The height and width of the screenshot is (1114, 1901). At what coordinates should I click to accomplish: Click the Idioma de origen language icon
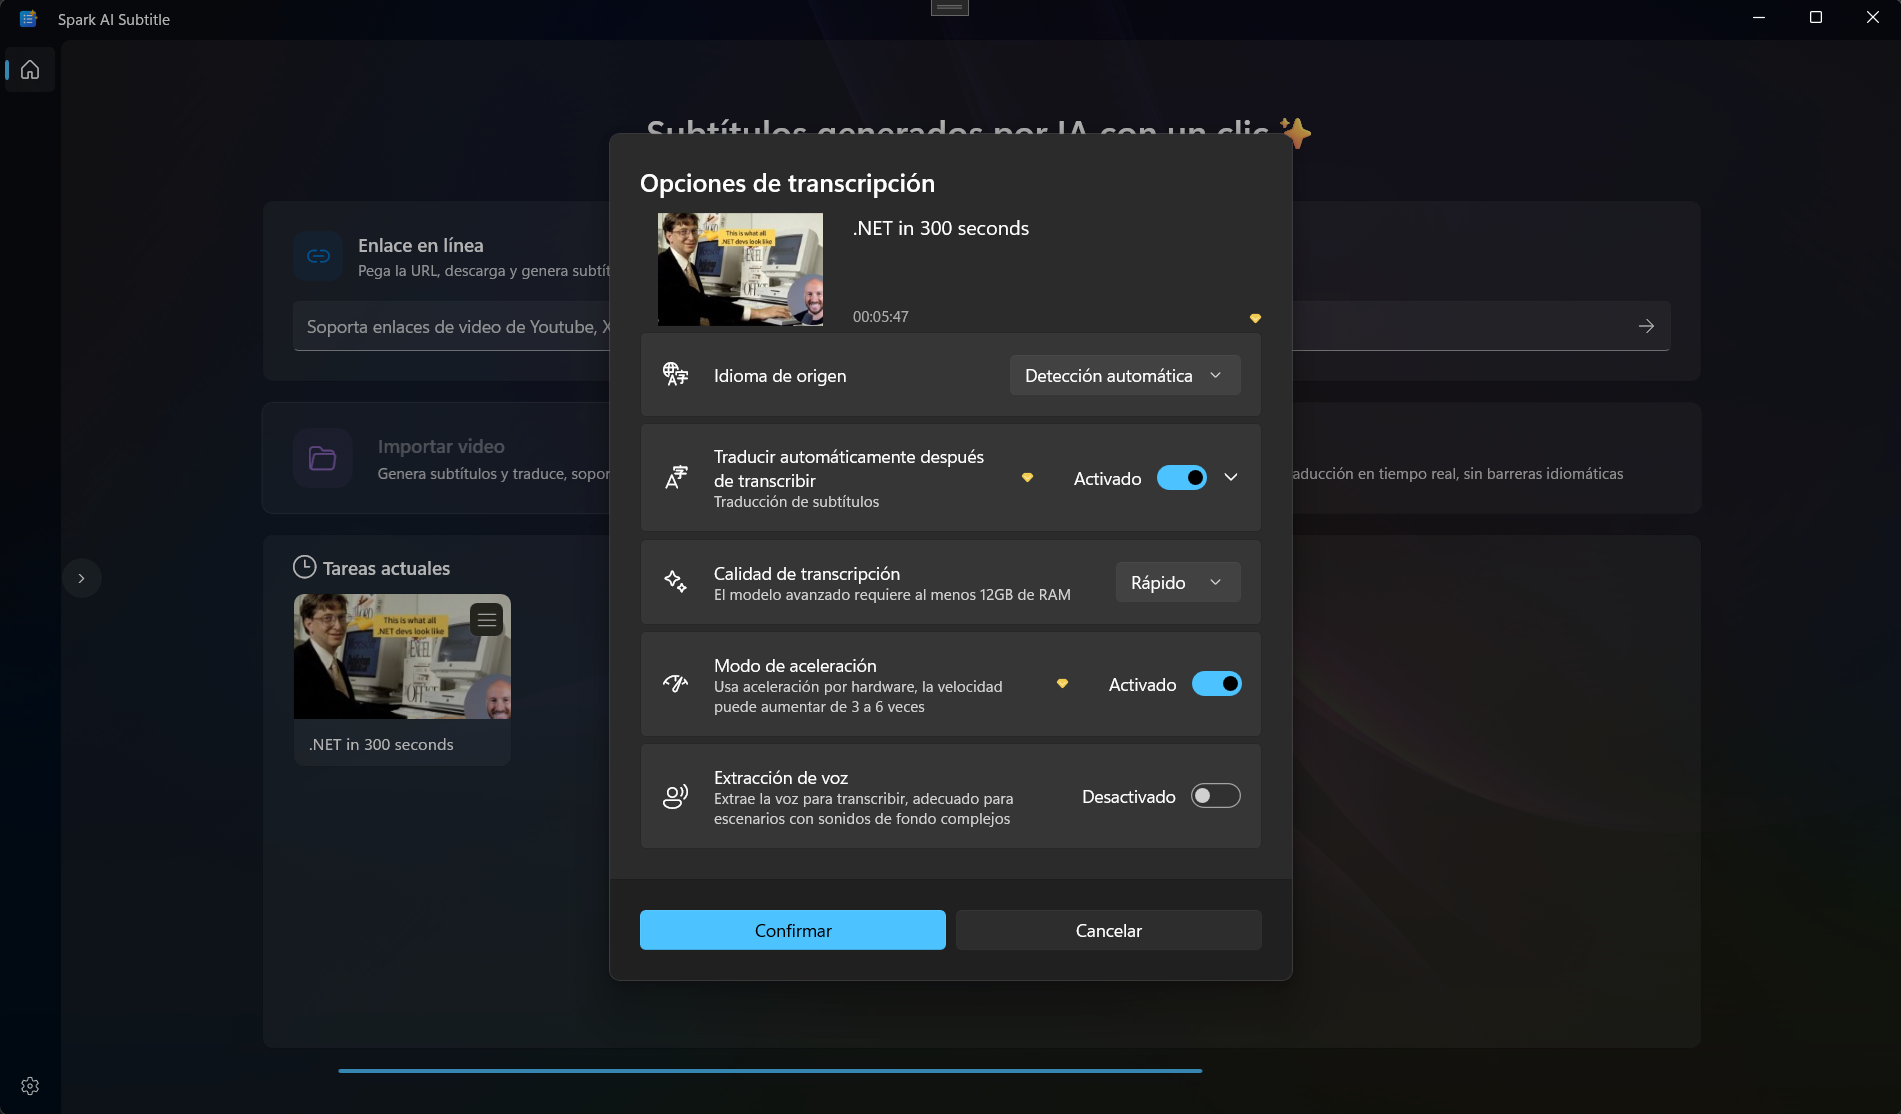tap(675, 374)
